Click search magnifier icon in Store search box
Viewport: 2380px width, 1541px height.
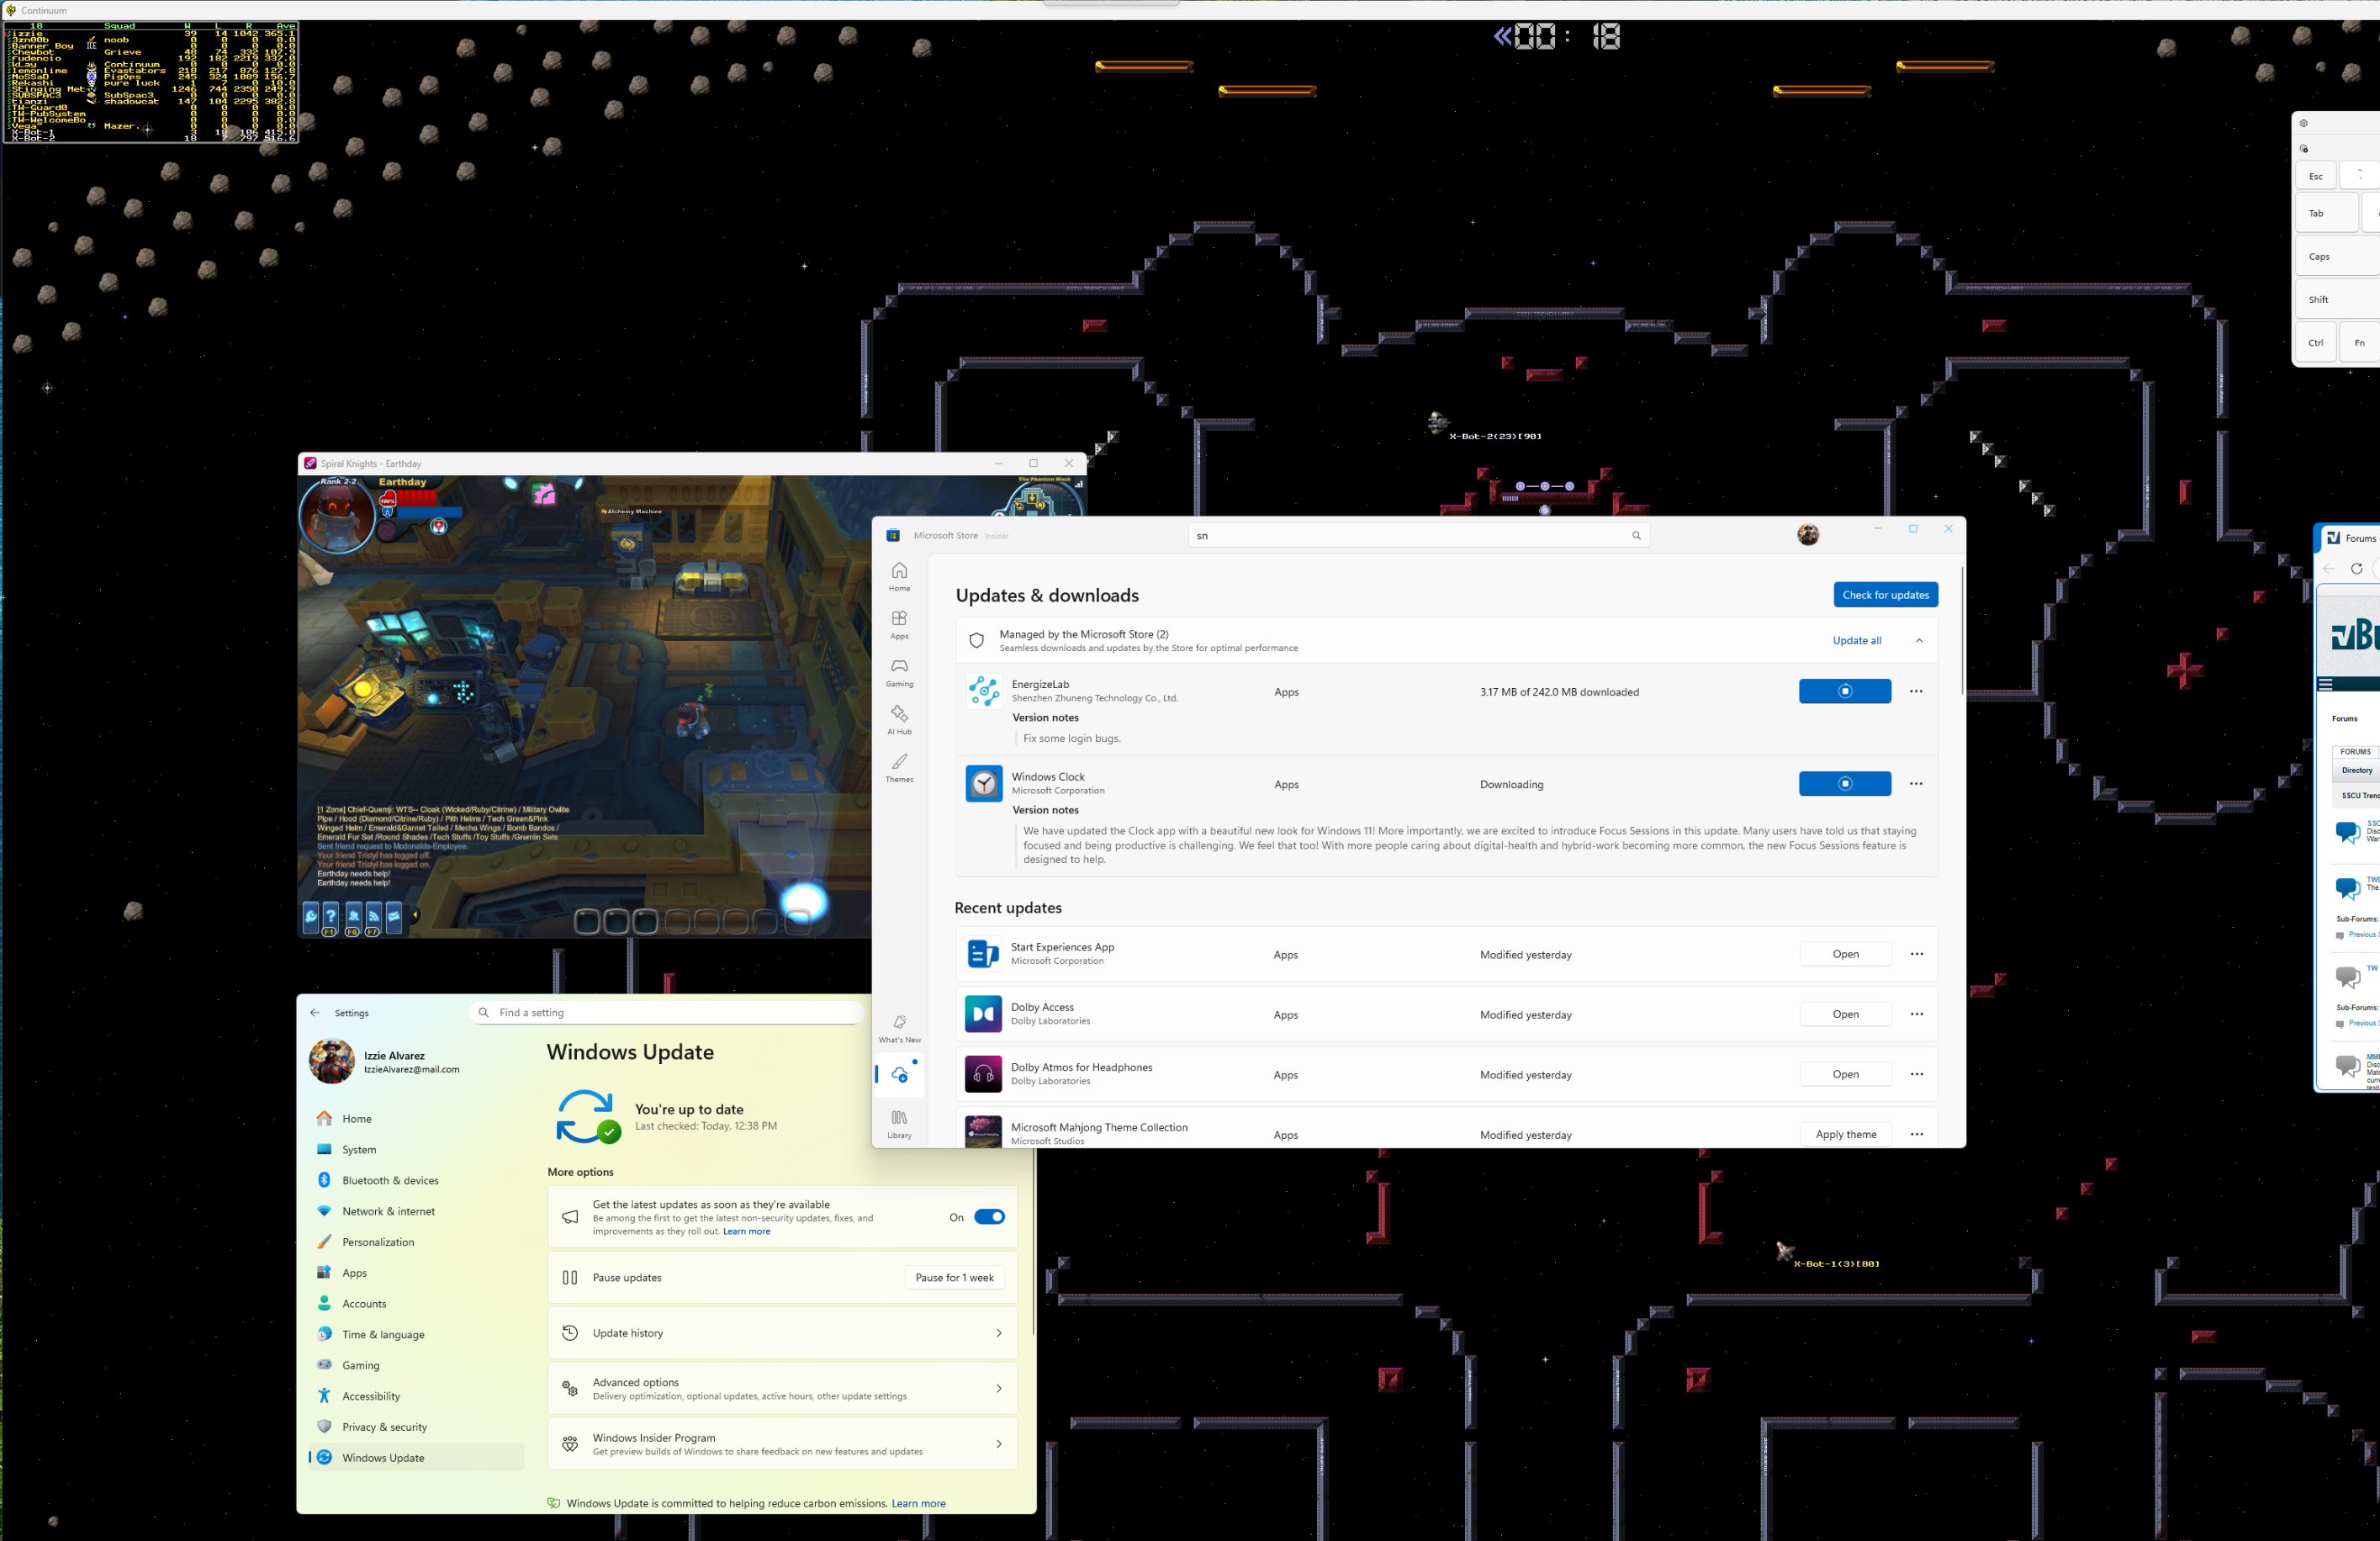point(1636,536)
